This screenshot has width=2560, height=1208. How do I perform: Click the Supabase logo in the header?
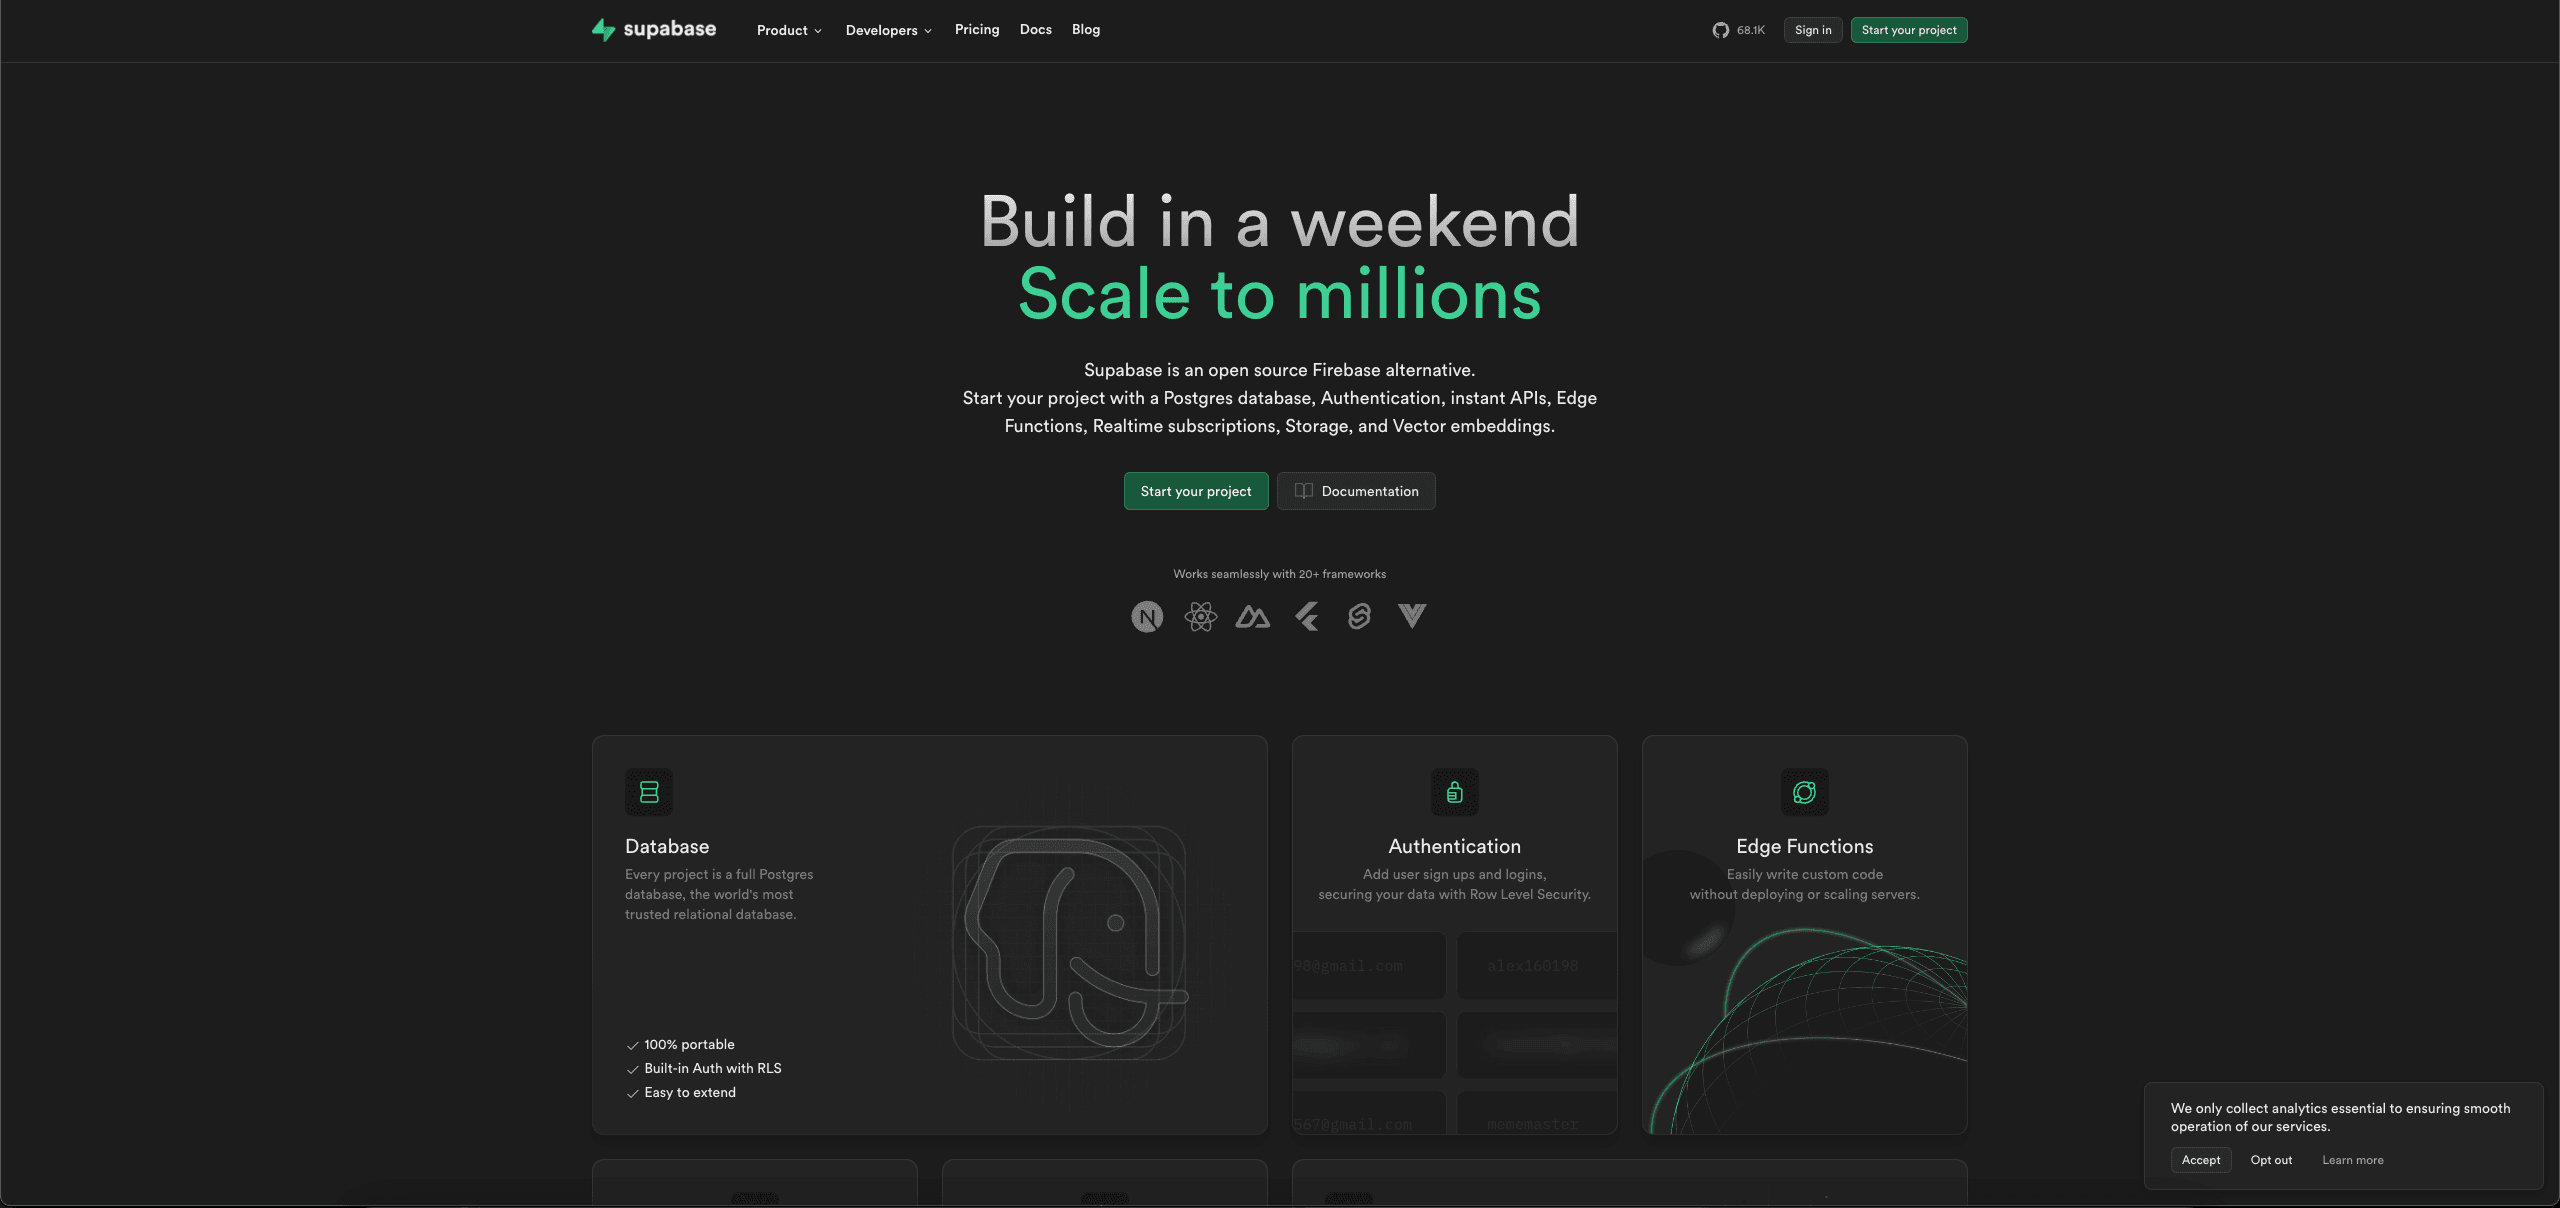[x=654, y=30]
